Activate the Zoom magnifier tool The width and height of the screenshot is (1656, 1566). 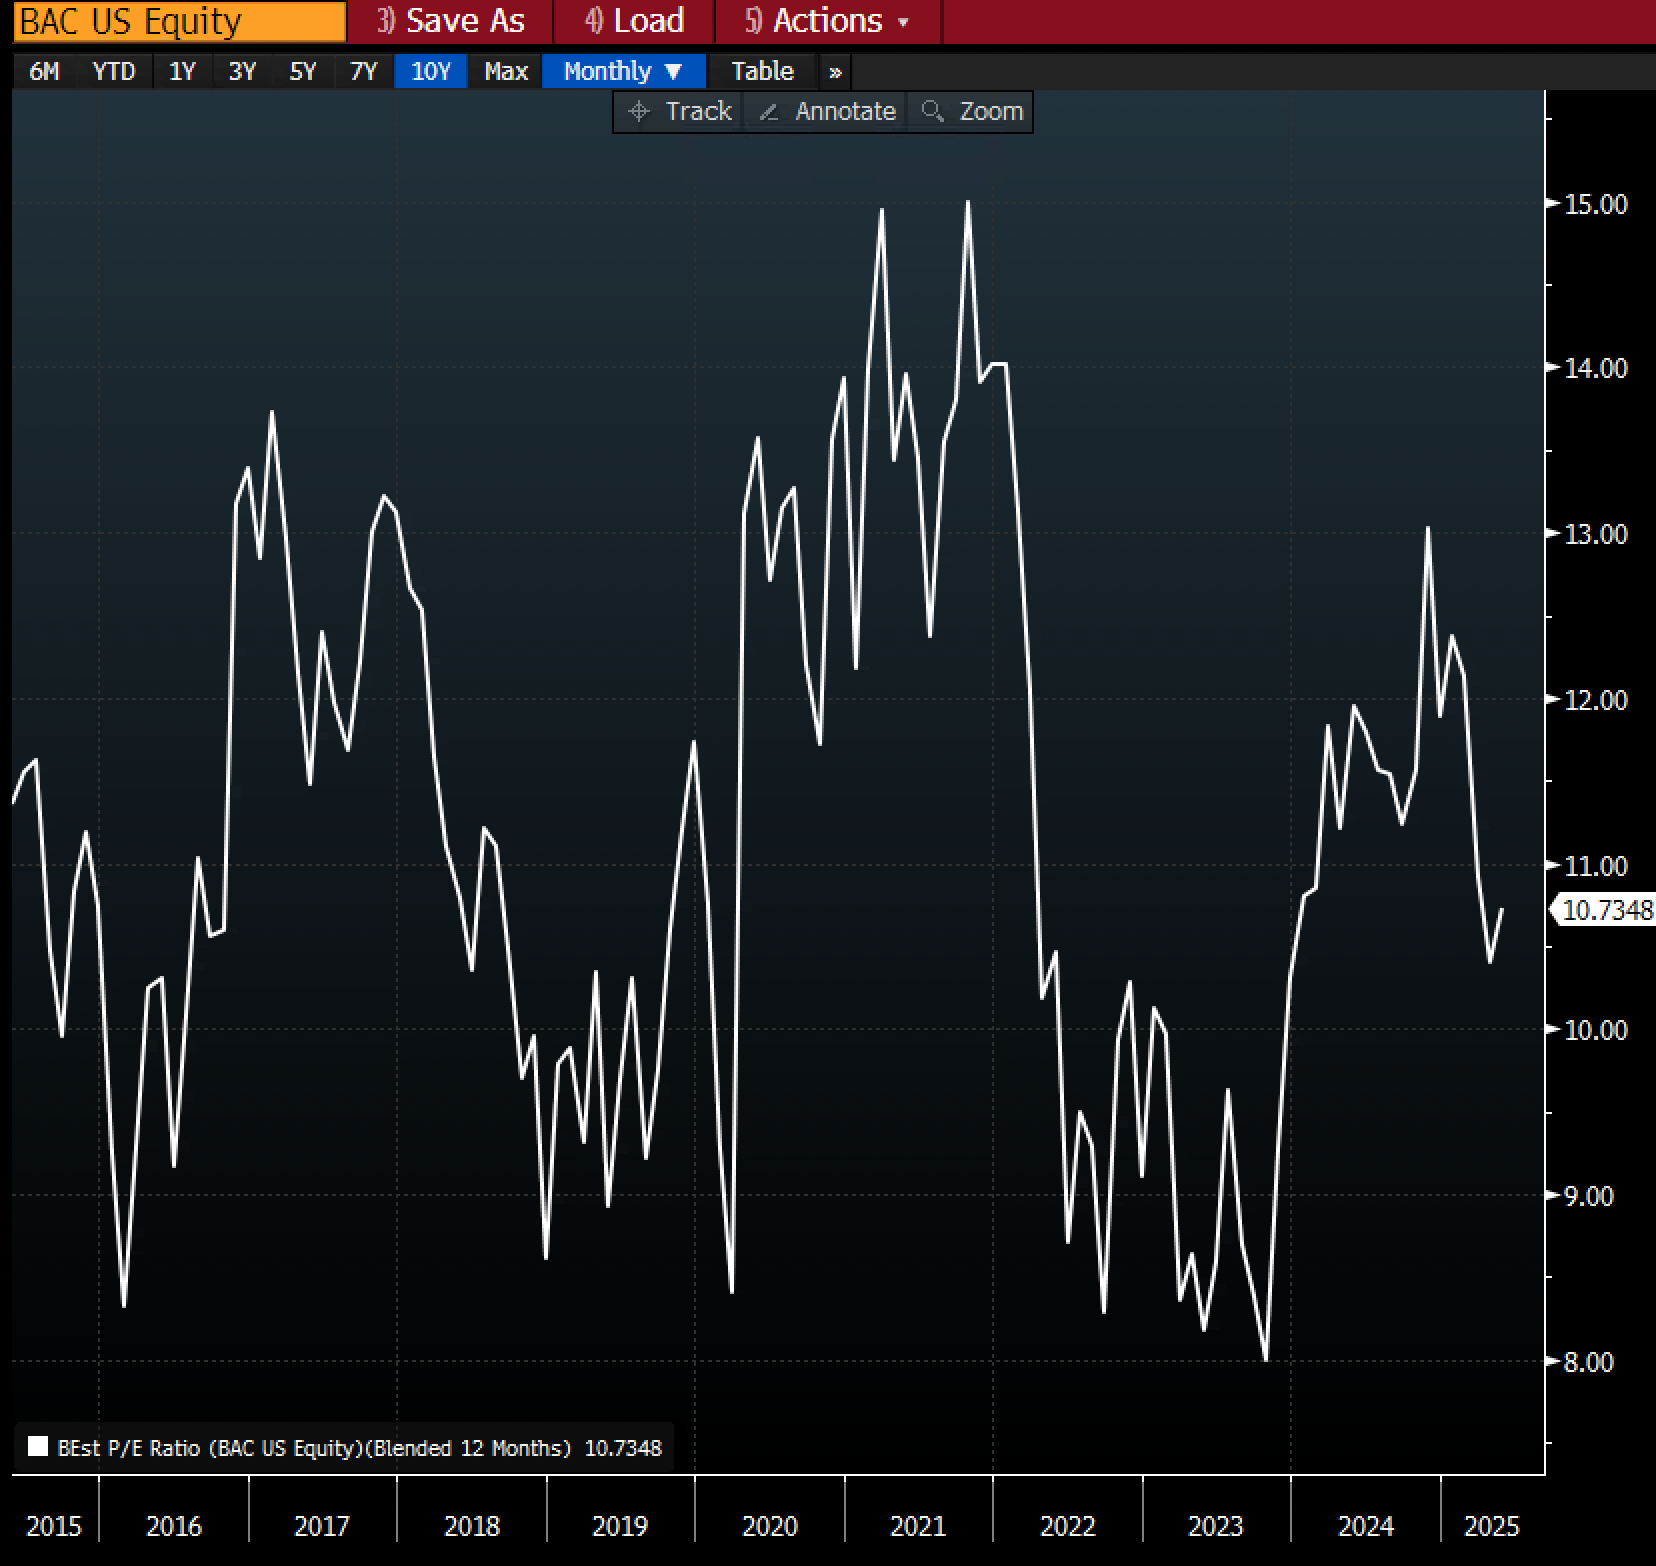971,111
